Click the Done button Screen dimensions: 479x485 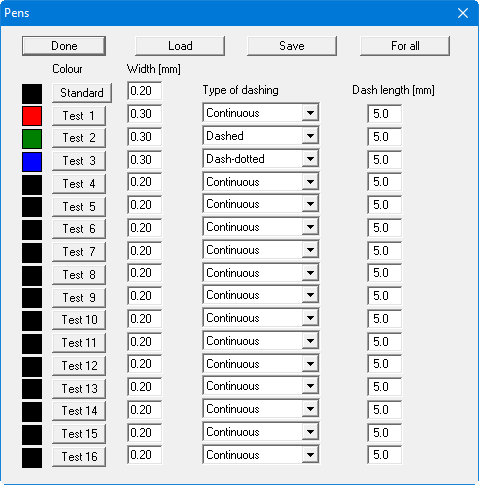(64, 46)
